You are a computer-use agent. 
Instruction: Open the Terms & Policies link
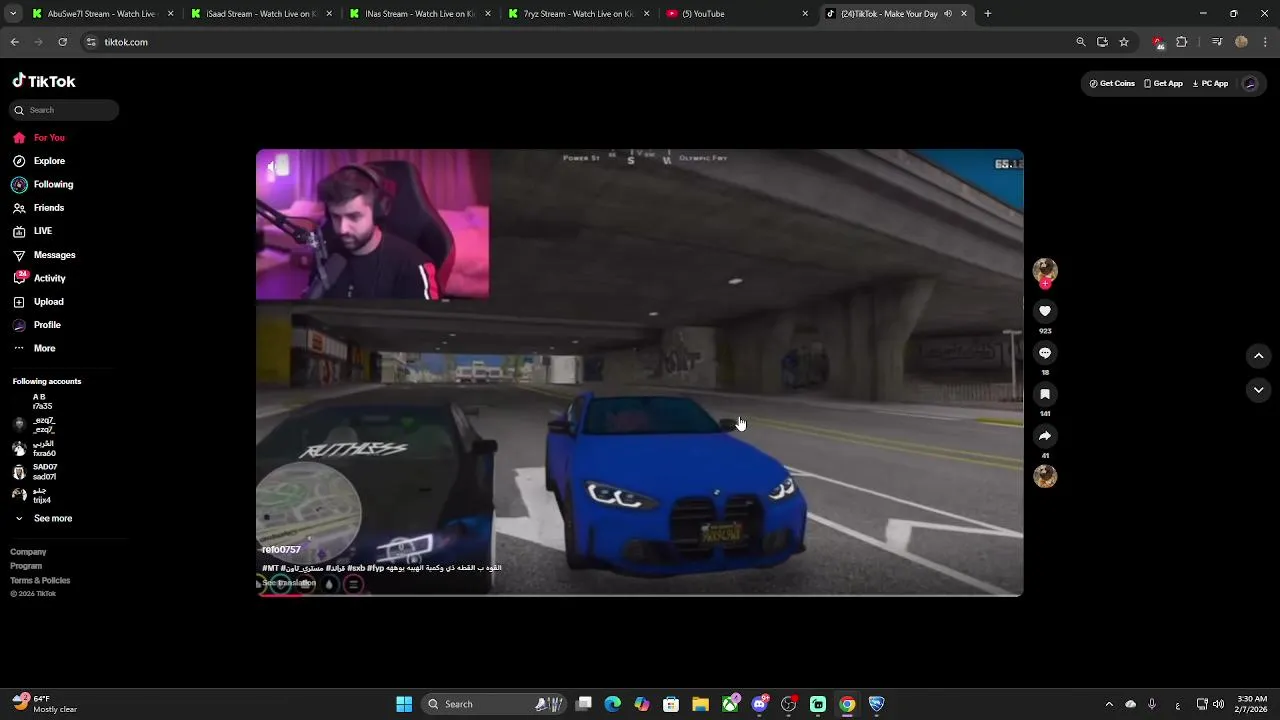[40, 580]
